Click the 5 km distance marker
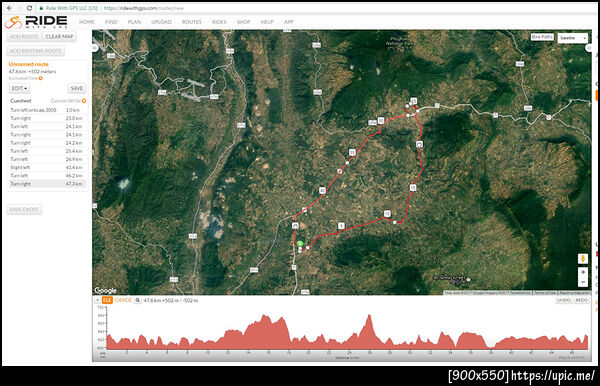 coord(341,226)
